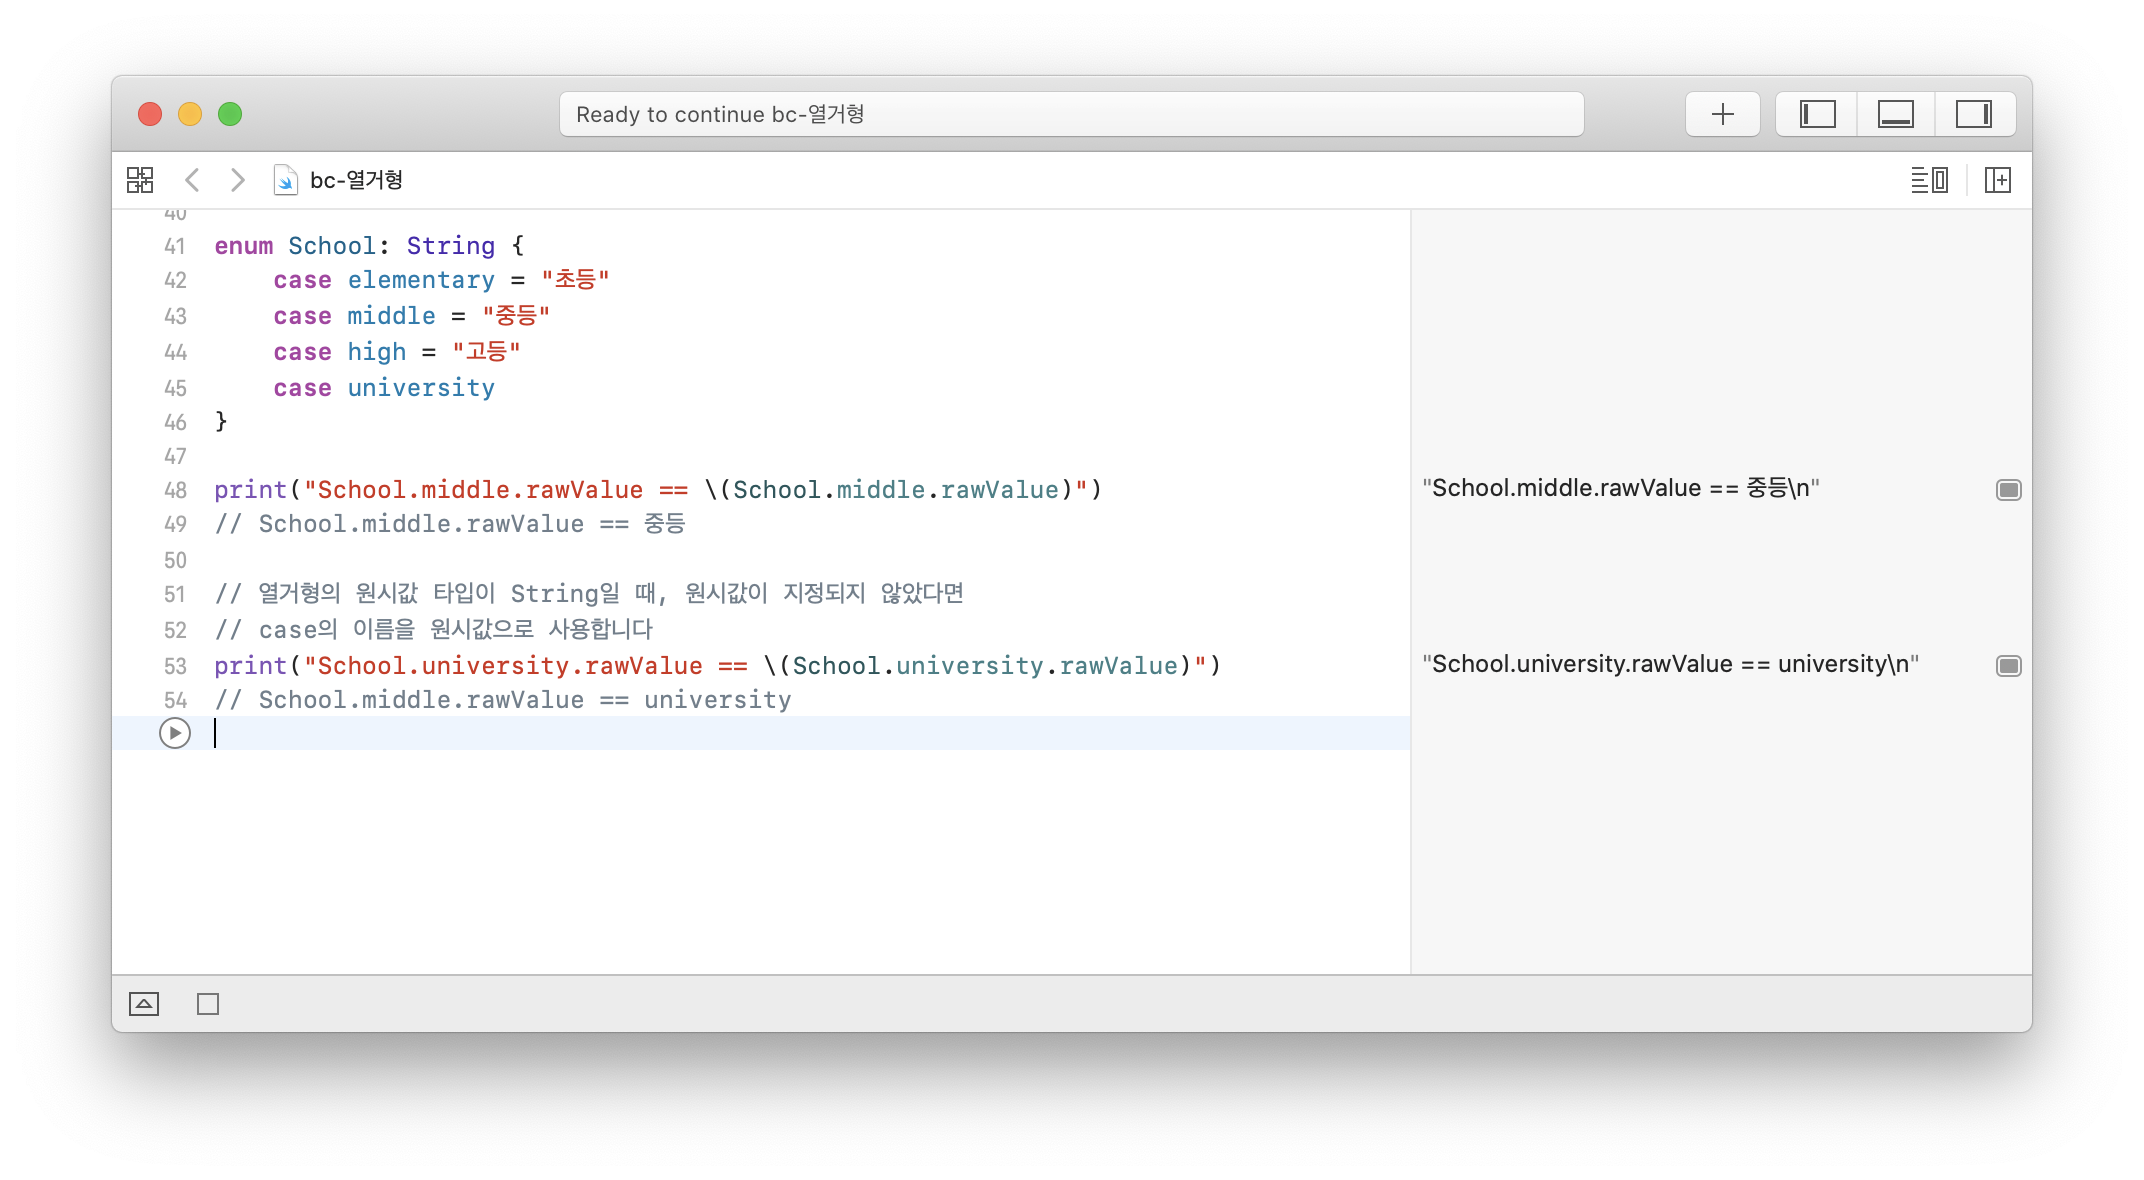
Task: Add a new editor pane
Action: coord(1997,180)
